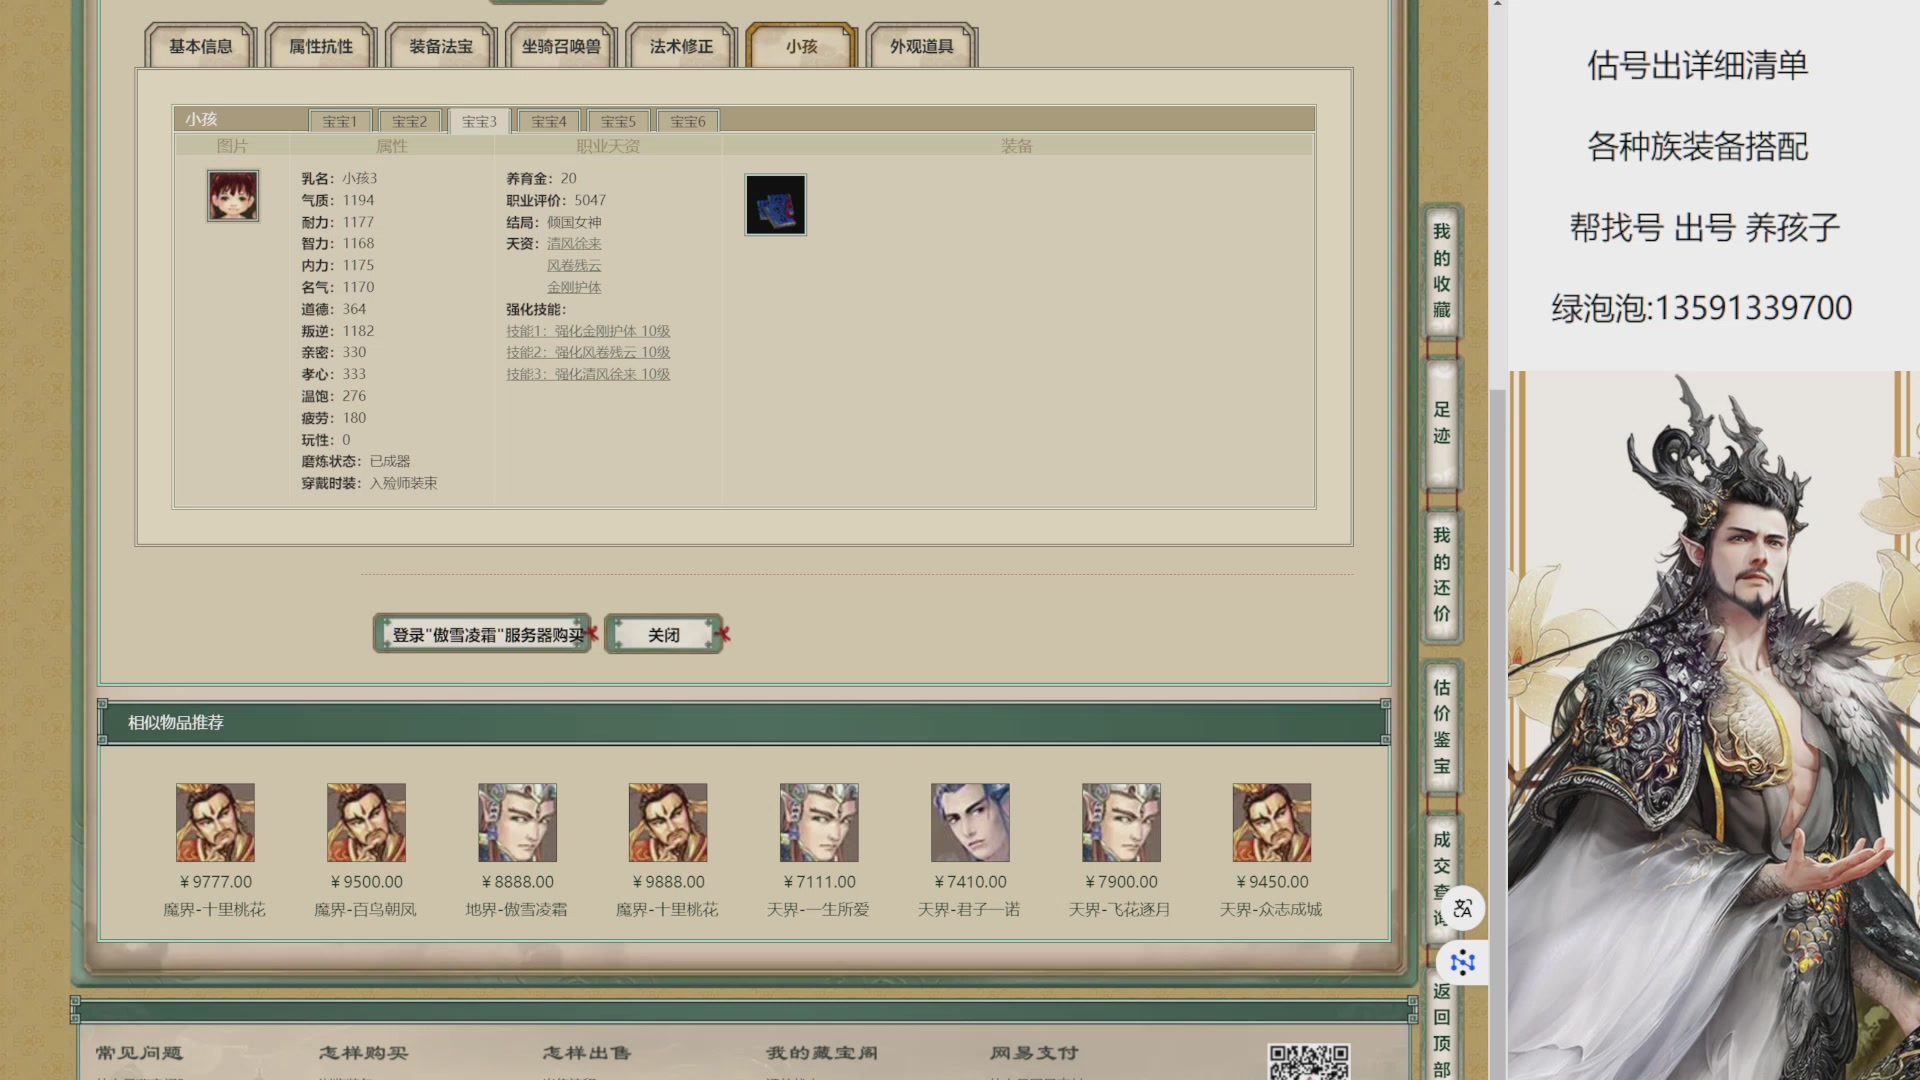Open the ¥7410.00 天界-君子一诺 avatar
Screen dimensions: 1920x1080
tap(970, 822)
